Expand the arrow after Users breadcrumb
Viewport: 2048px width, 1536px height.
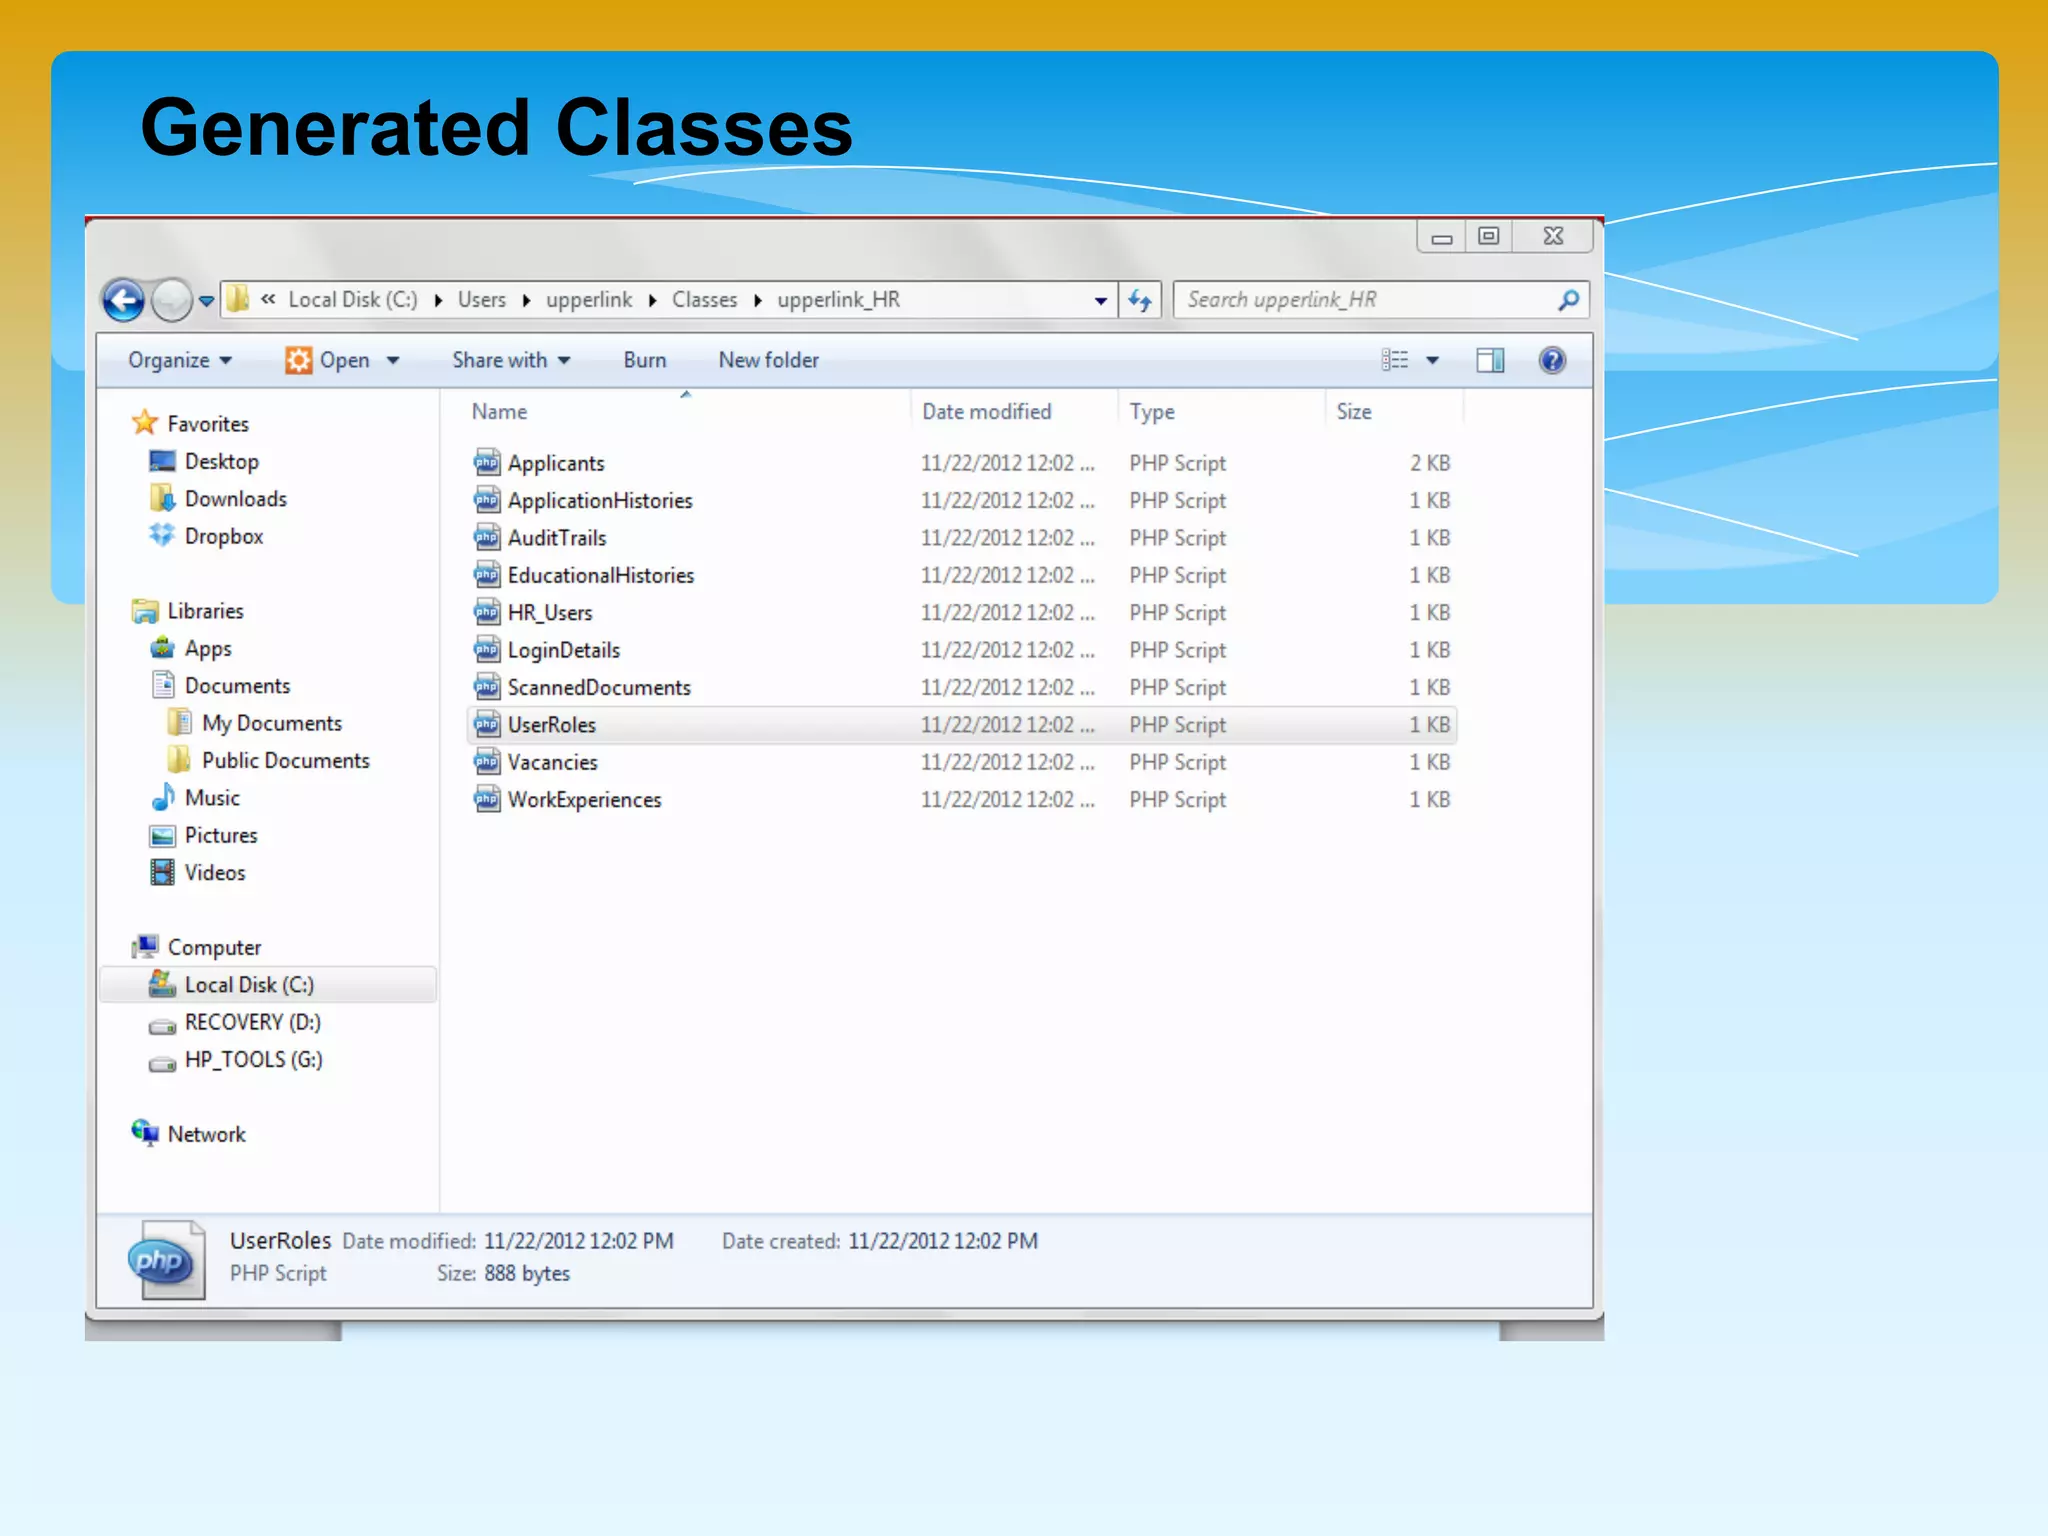526,300
